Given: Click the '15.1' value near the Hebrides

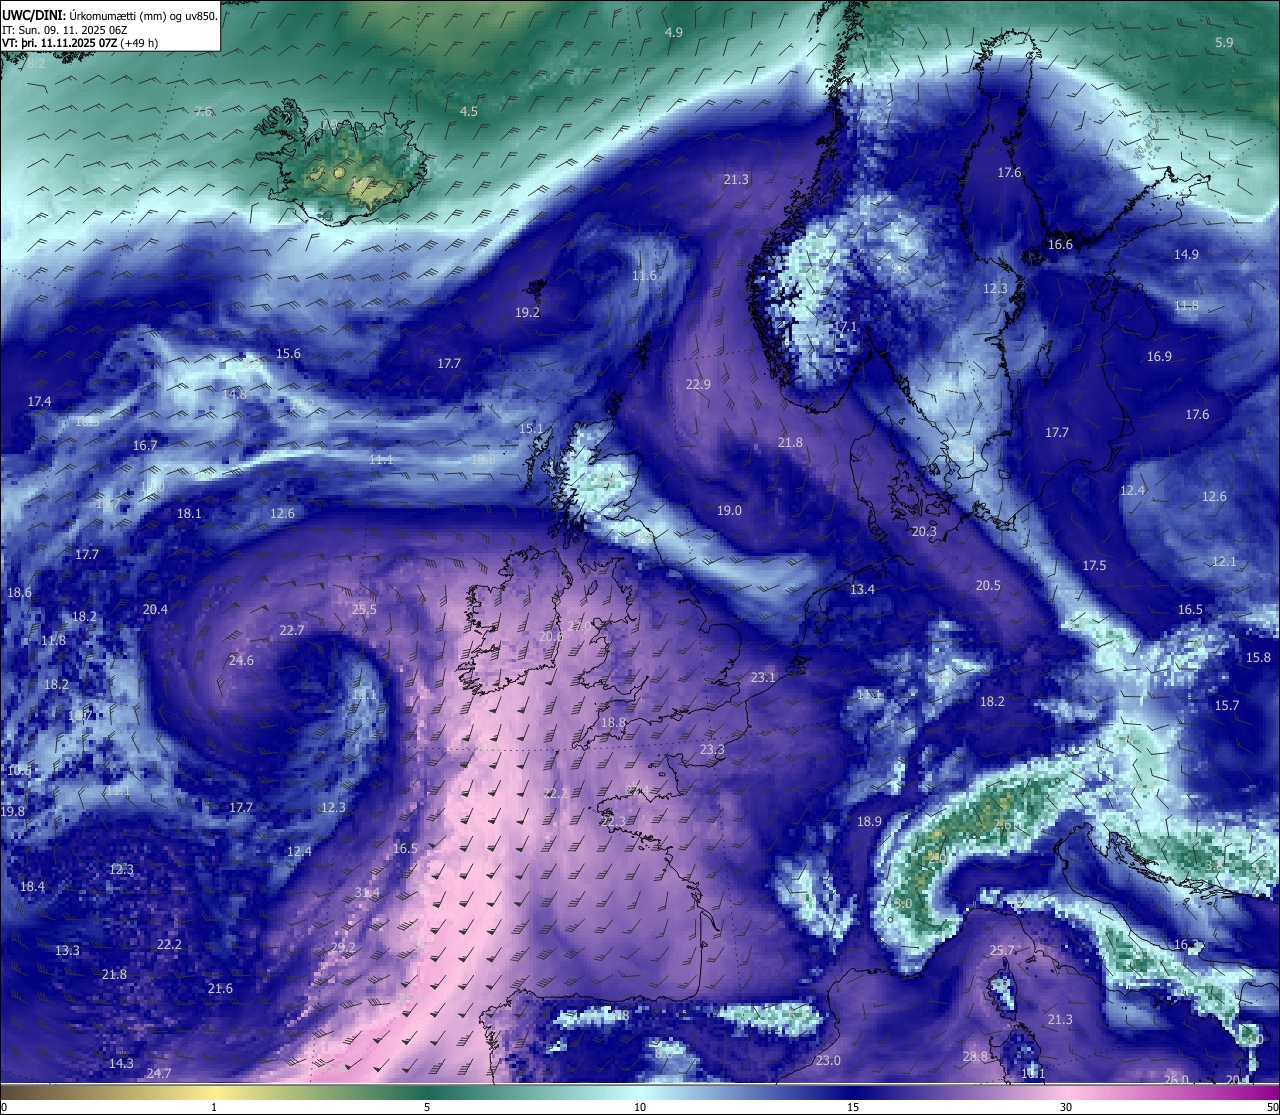Looking at the screenshot, I should tap(531, 428).
